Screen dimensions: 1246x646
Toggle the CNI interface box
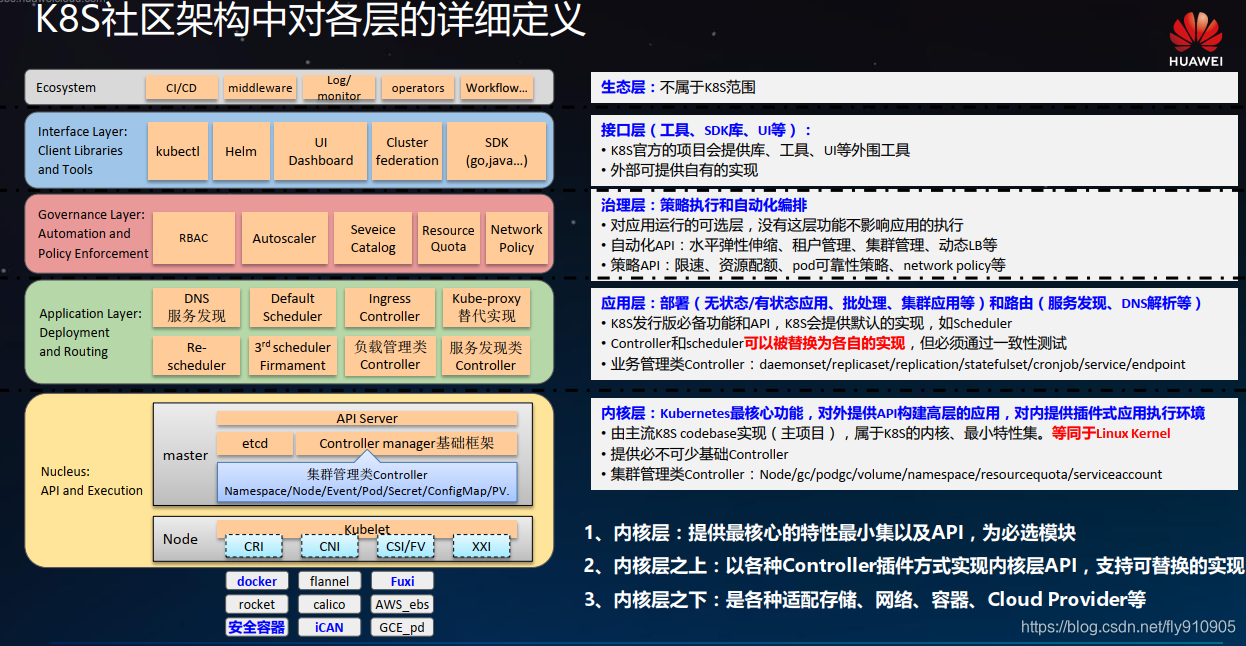329,546
